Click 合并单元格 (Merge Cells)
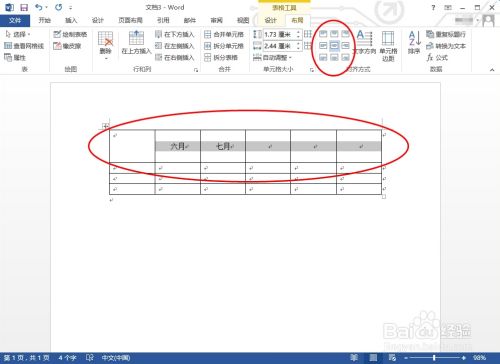The width and height of the screenshot is (500, 364). pos(224,34)
